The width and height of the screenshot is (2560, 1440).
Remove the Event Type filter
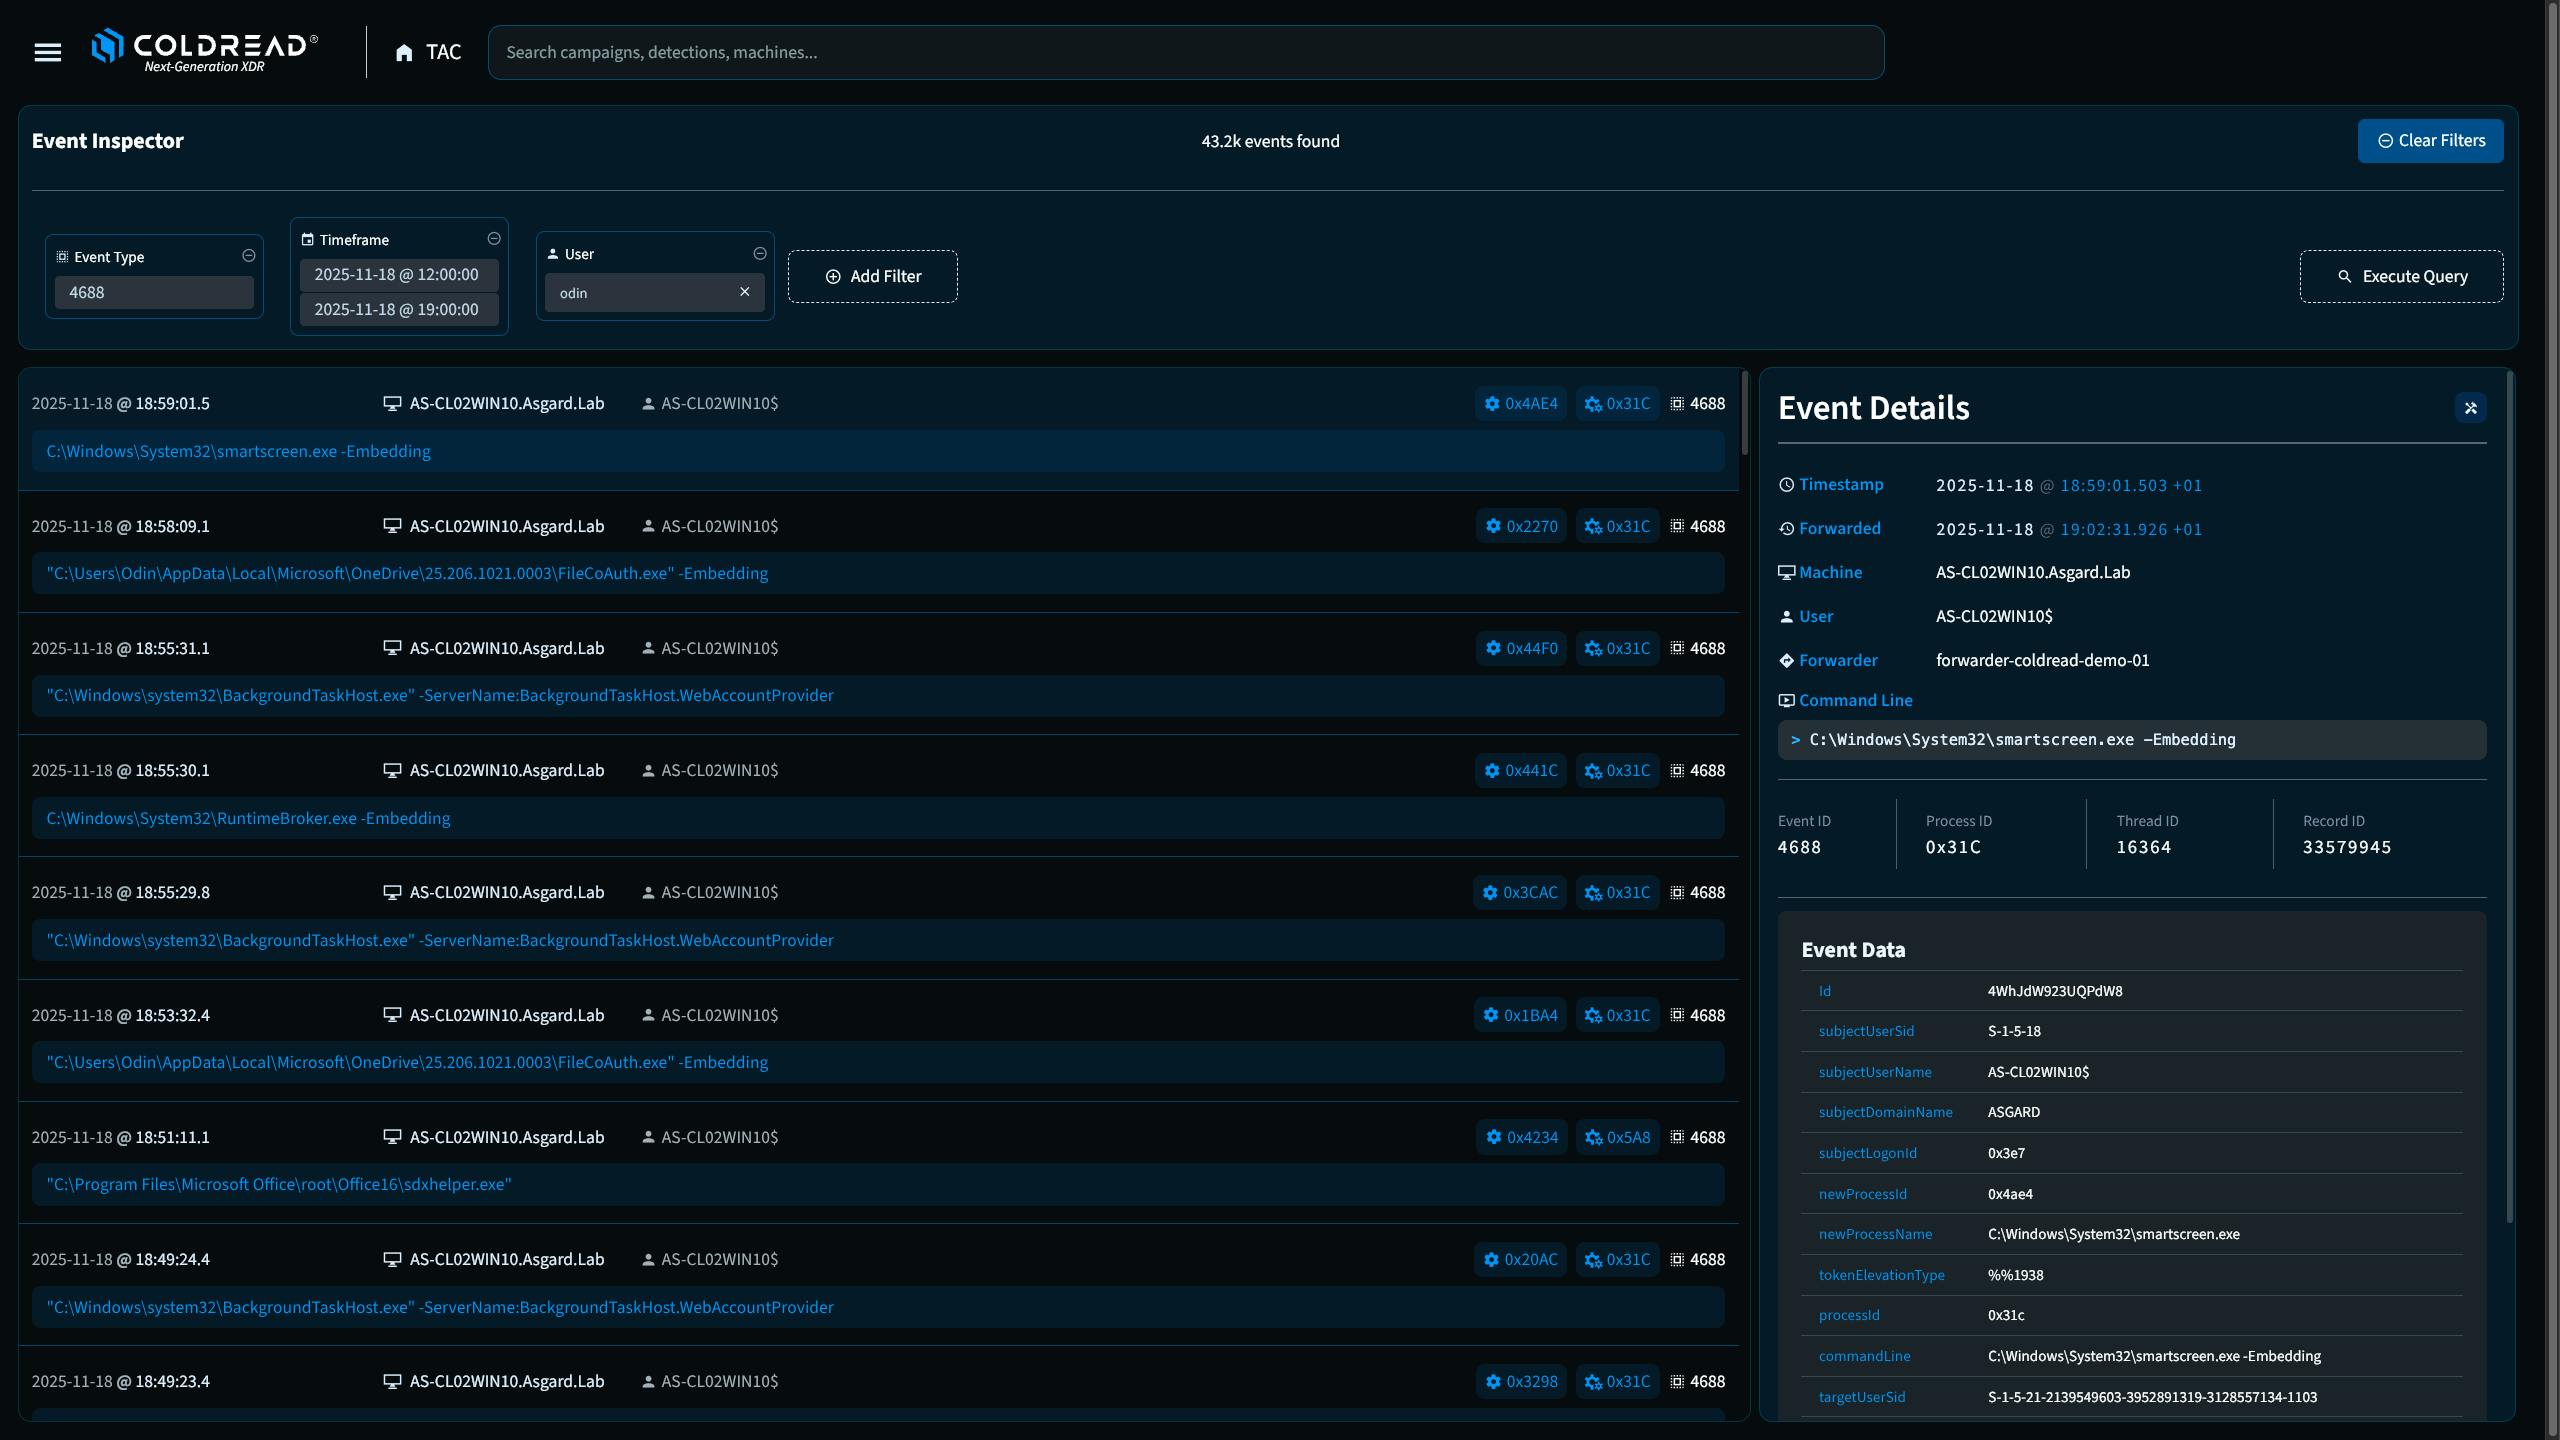tap(248, 256)
